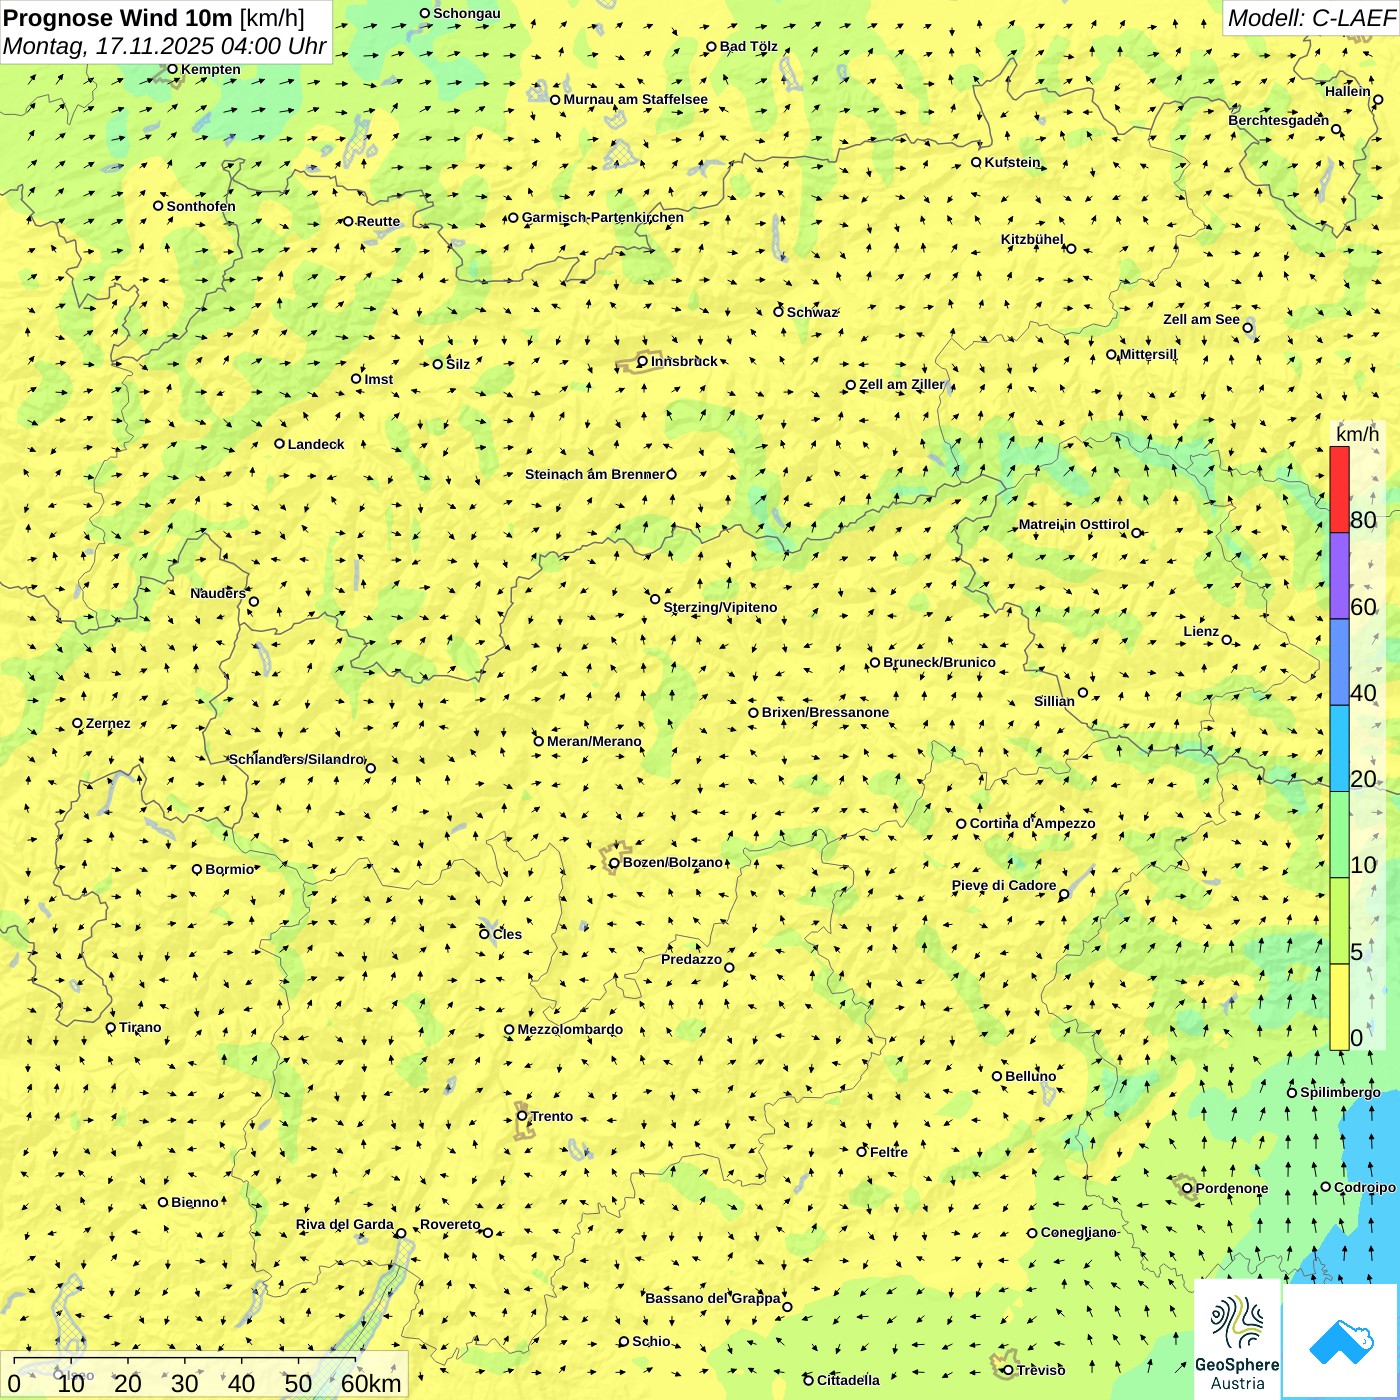This screenshot has width=1400, height=1400.
Task: Click the 'Predazzo' label
Action: coord(691,959)
